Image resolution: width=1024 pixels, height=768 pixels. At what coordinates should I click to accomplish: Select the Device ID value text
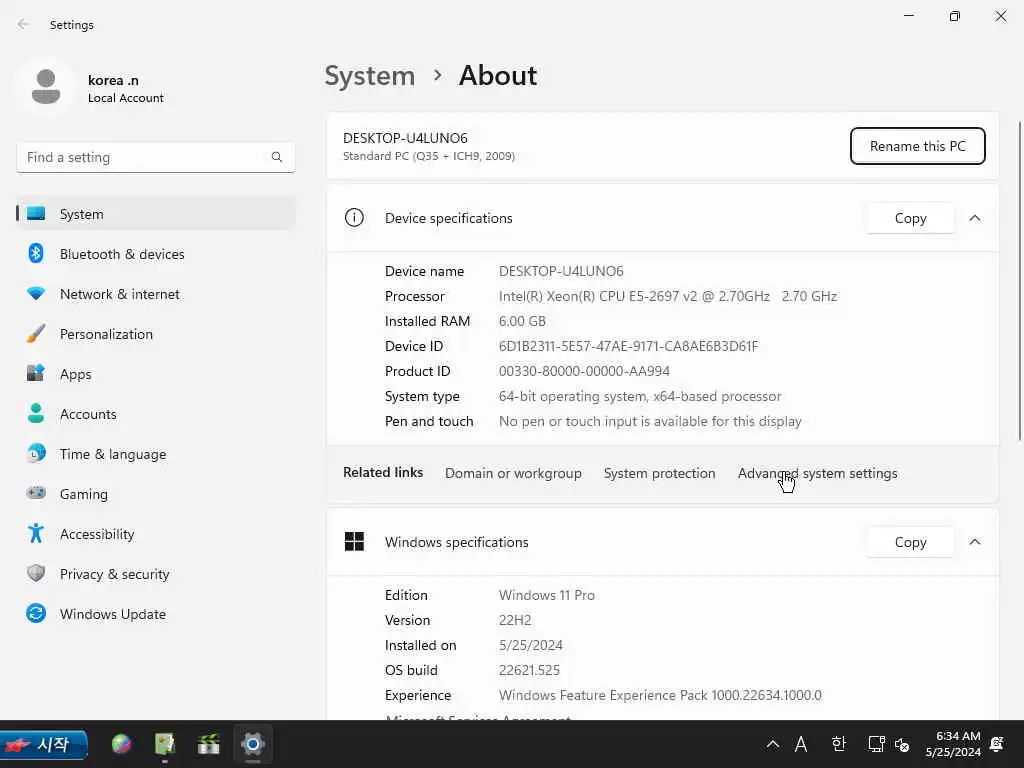tap(628, 346)
